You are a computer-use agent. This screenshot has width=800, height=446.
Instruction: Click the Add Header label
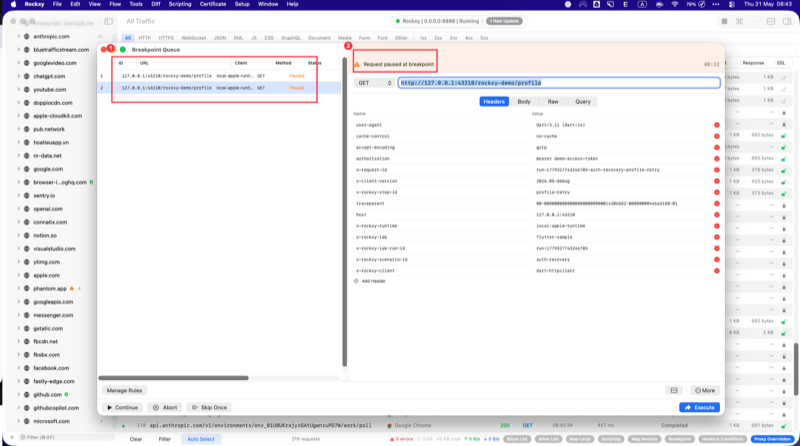[373, 281]
